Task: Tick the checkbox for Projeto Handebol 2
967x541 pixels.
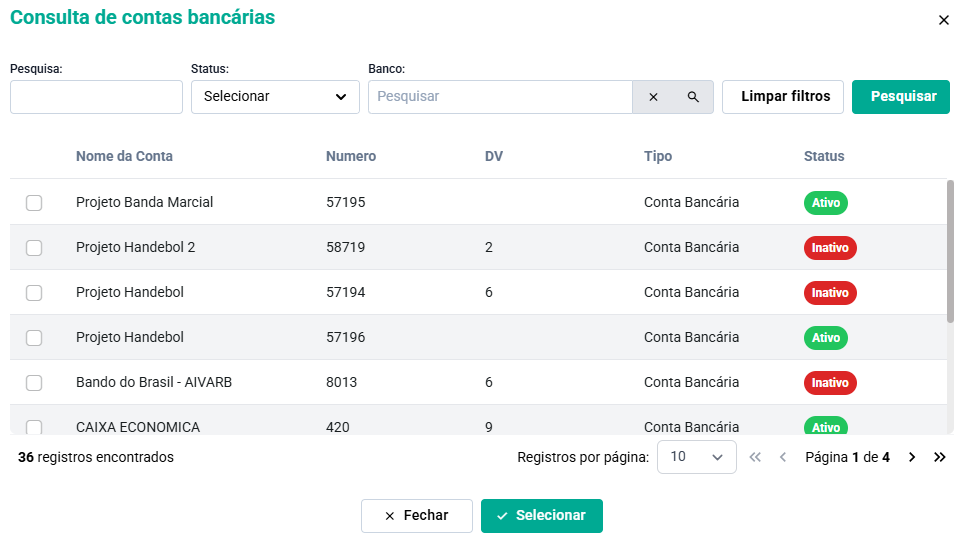Action: 34,248
